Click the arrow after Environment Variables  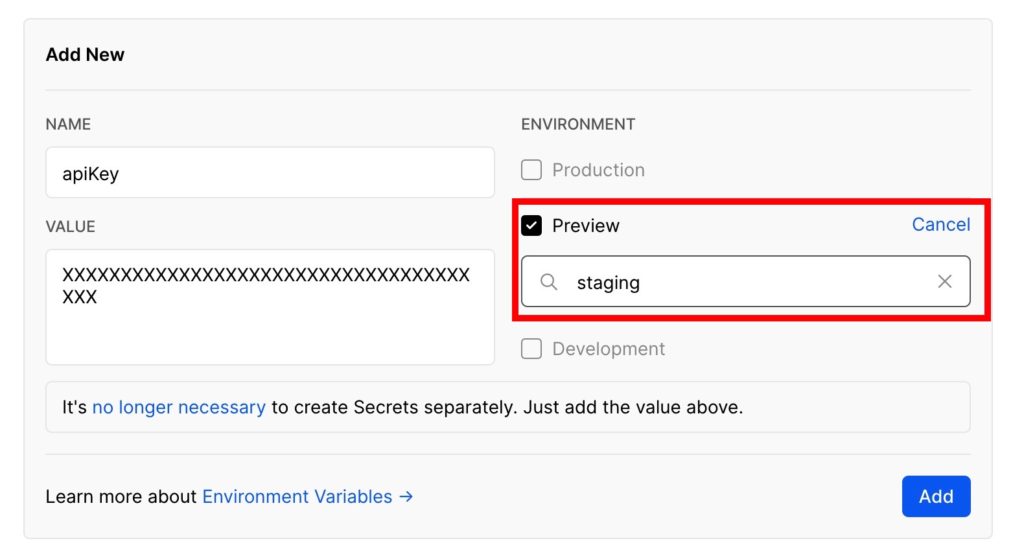[x=406, y=497]
